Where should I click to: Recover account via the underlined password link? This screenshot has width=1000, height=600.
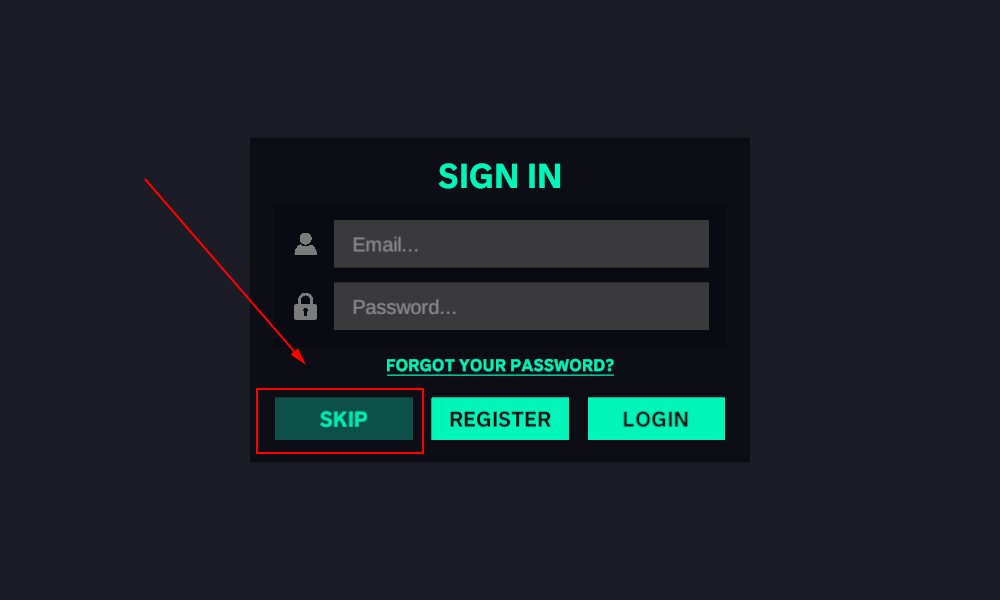[500, 365]
